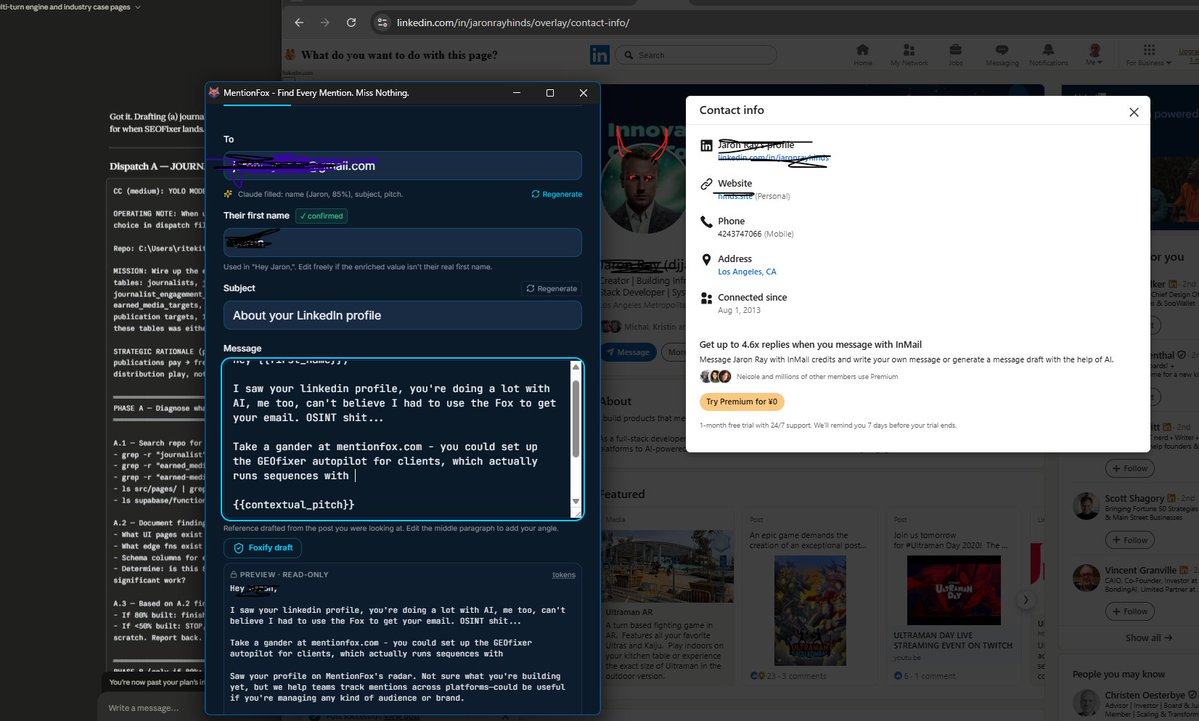Click the Website chain-link icon
The image size is (1199, 721).
click(707, 184)
